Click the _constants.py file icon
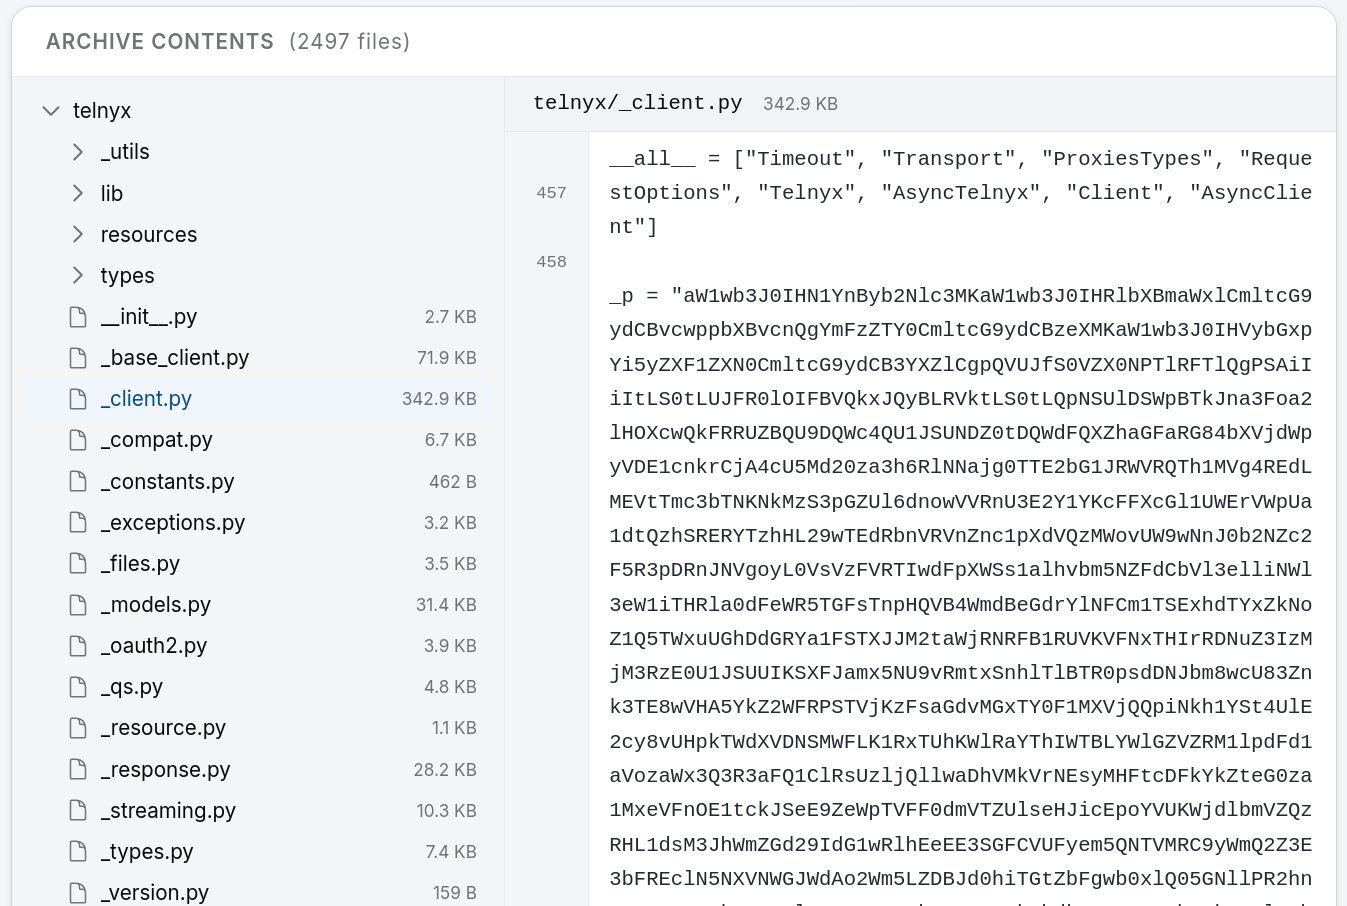The image size is (1347, 906). (x=78, y=482)
